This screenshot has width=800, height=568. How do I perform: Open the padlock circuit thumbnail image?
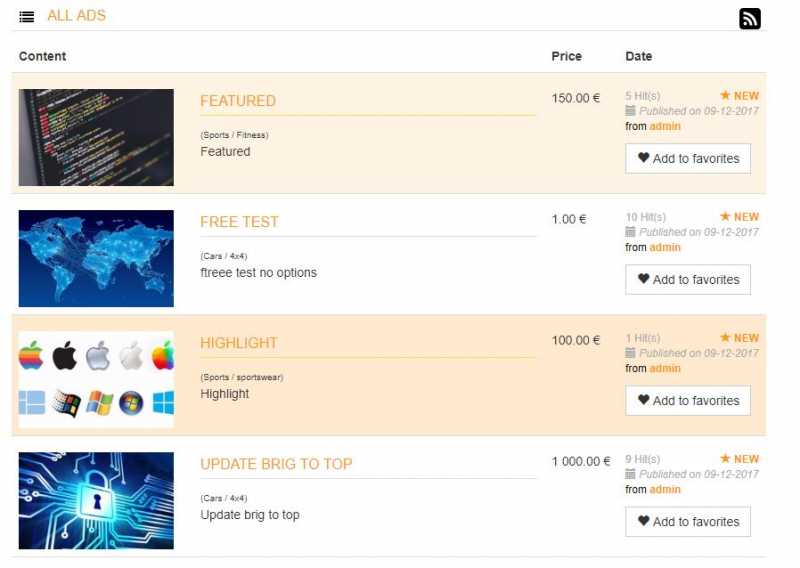[x=96, y=501]
